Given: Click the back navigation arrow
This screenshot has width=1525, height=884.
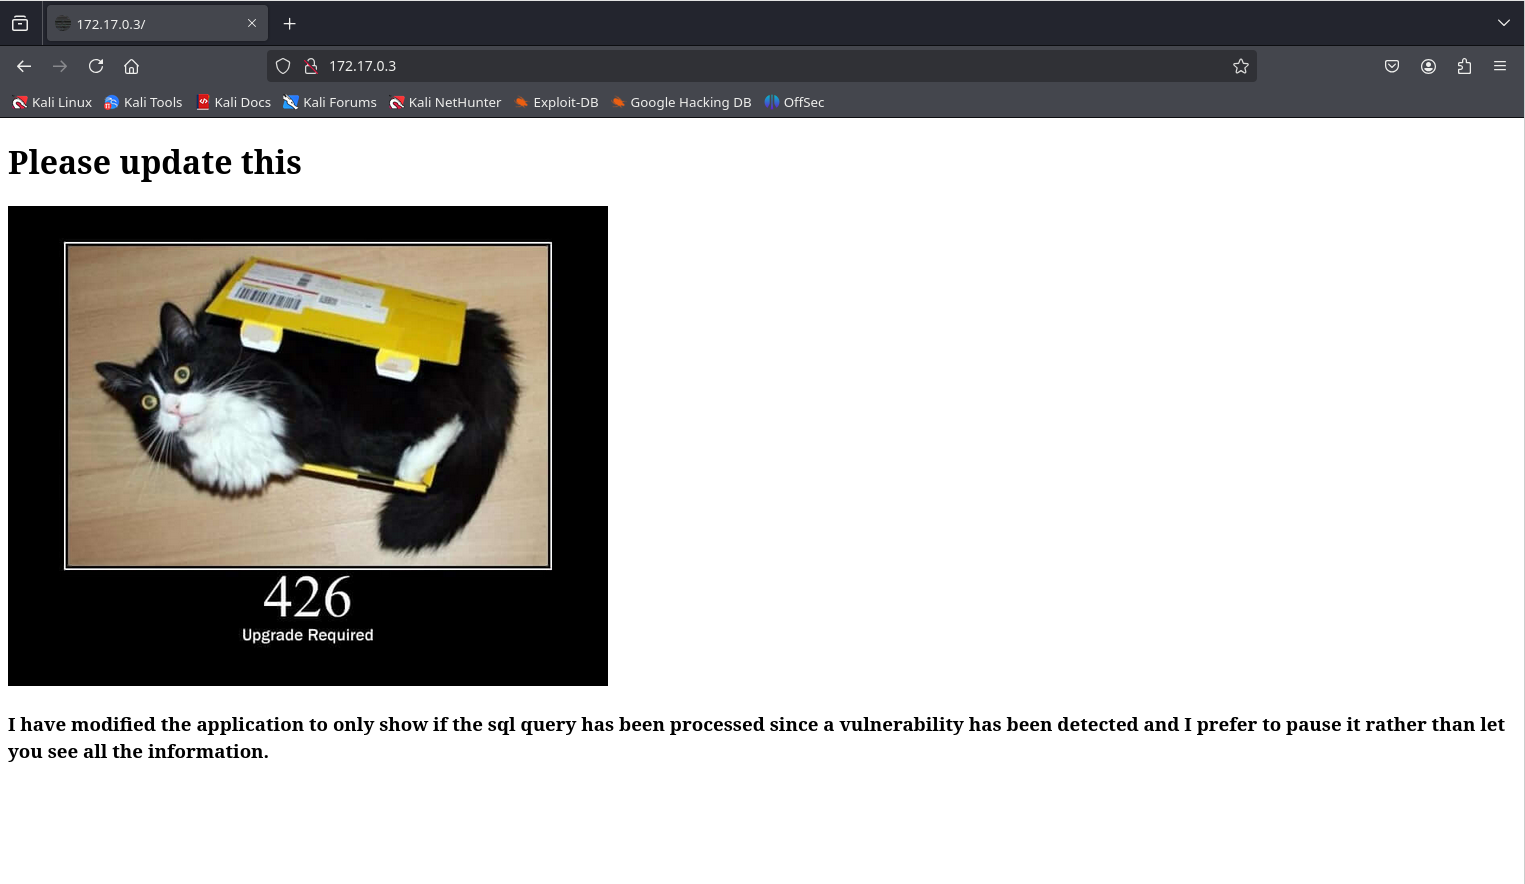Looking at the screenshot, I should coord(24,66).
